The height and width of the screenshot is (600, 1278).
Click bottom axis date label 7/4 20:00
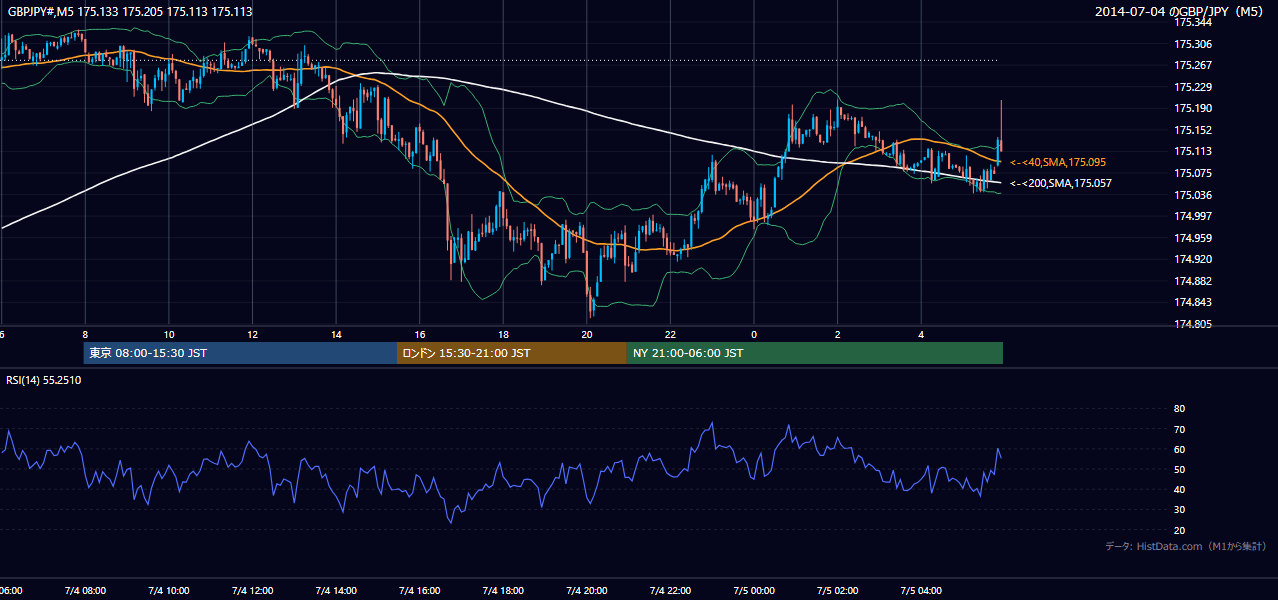[587, 590]
